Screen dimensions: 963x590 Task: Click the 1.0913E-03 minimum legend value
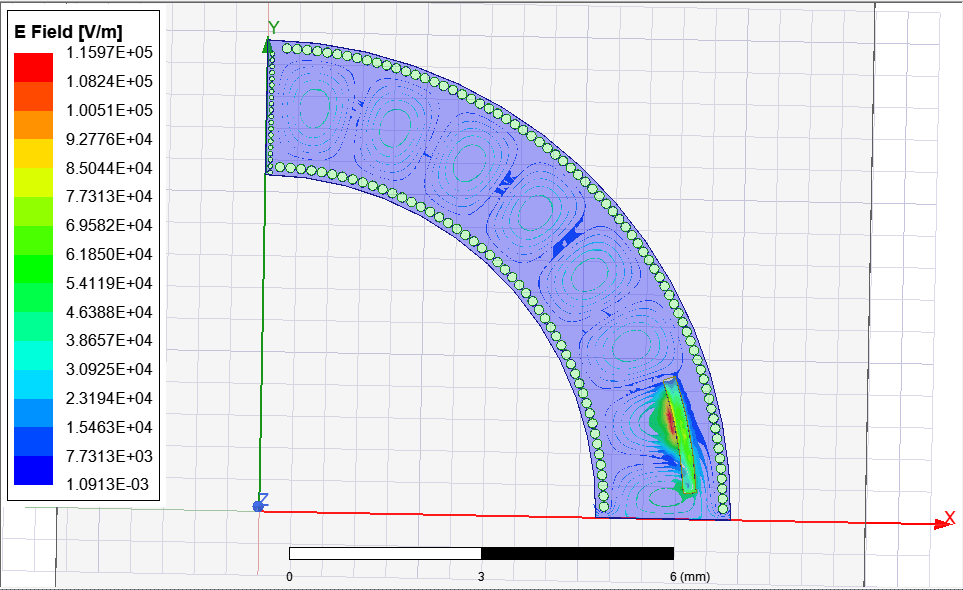click(x=109, y=485)
